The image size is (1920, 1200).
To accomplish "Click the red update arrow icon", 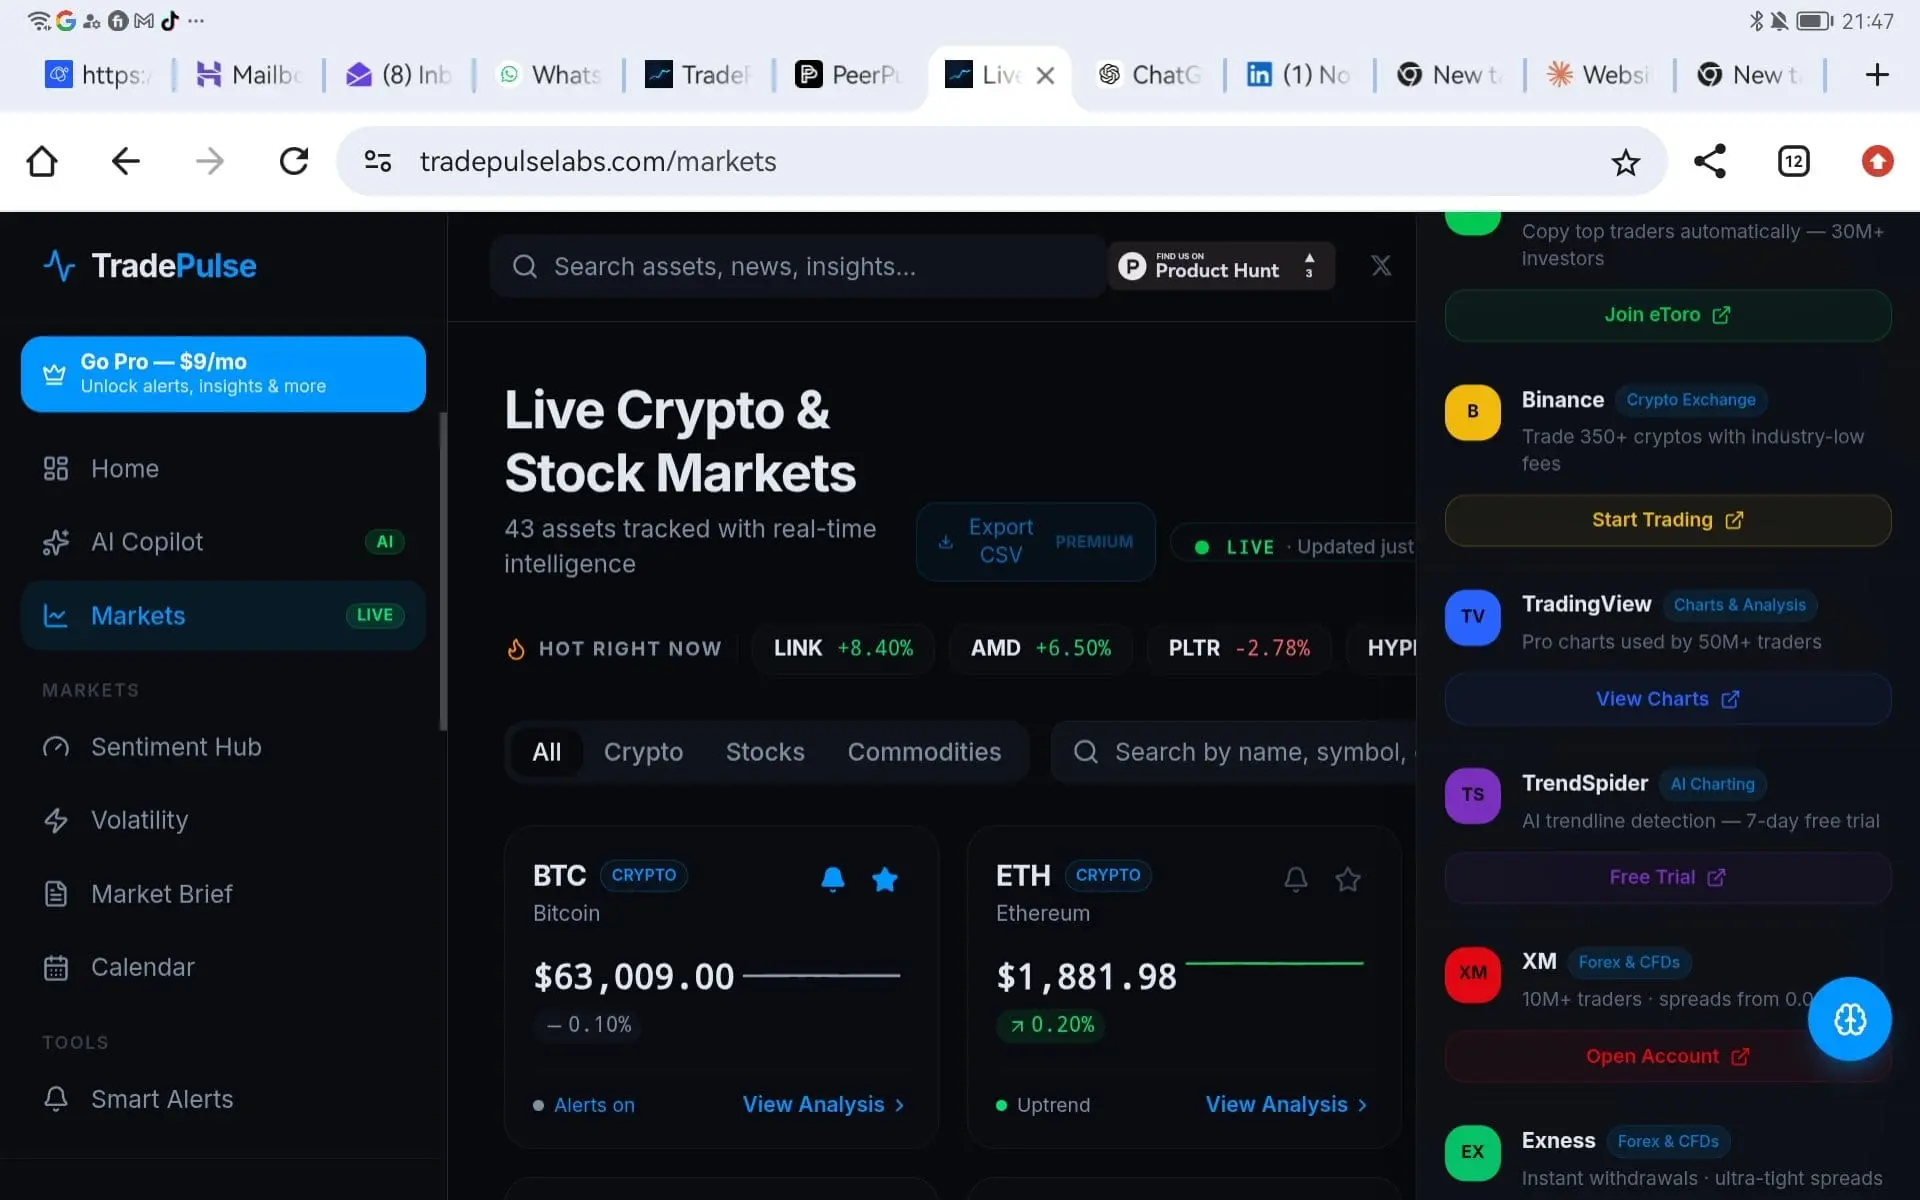I will pyautogui.click(x=1877, y=161).
